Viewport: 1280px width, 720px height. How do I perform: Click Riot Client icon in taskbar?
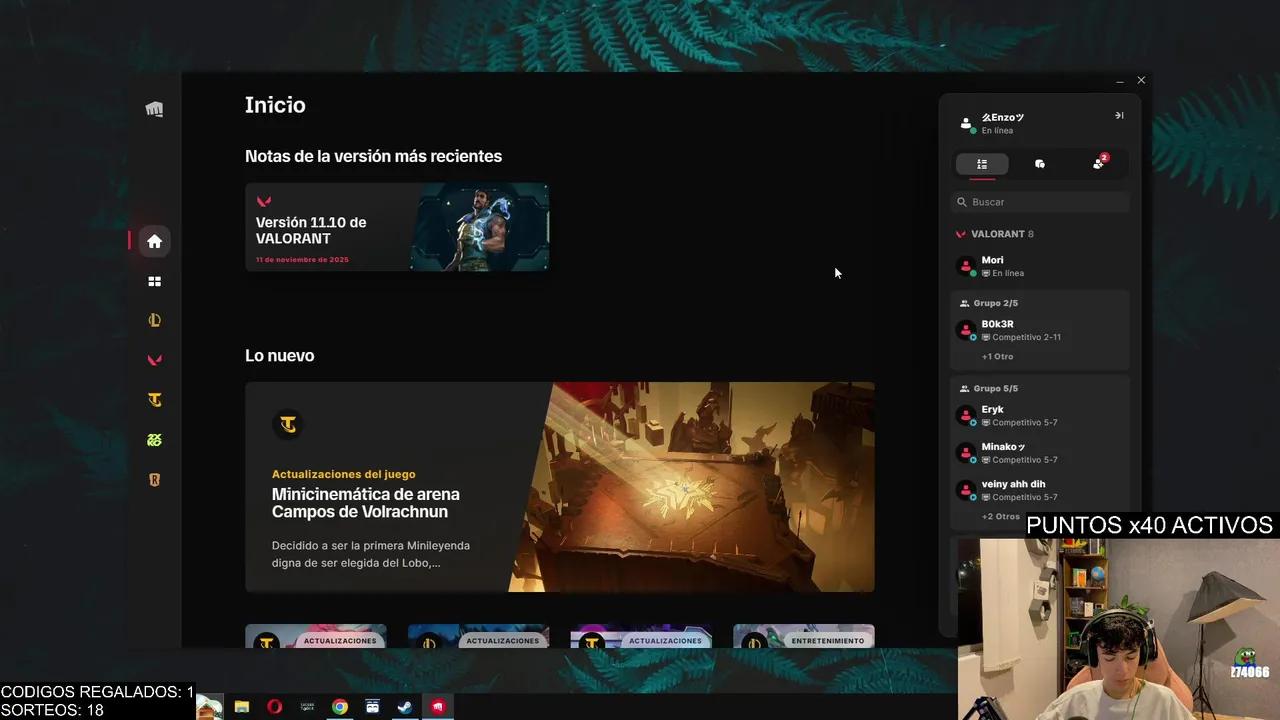click(438, 707)
